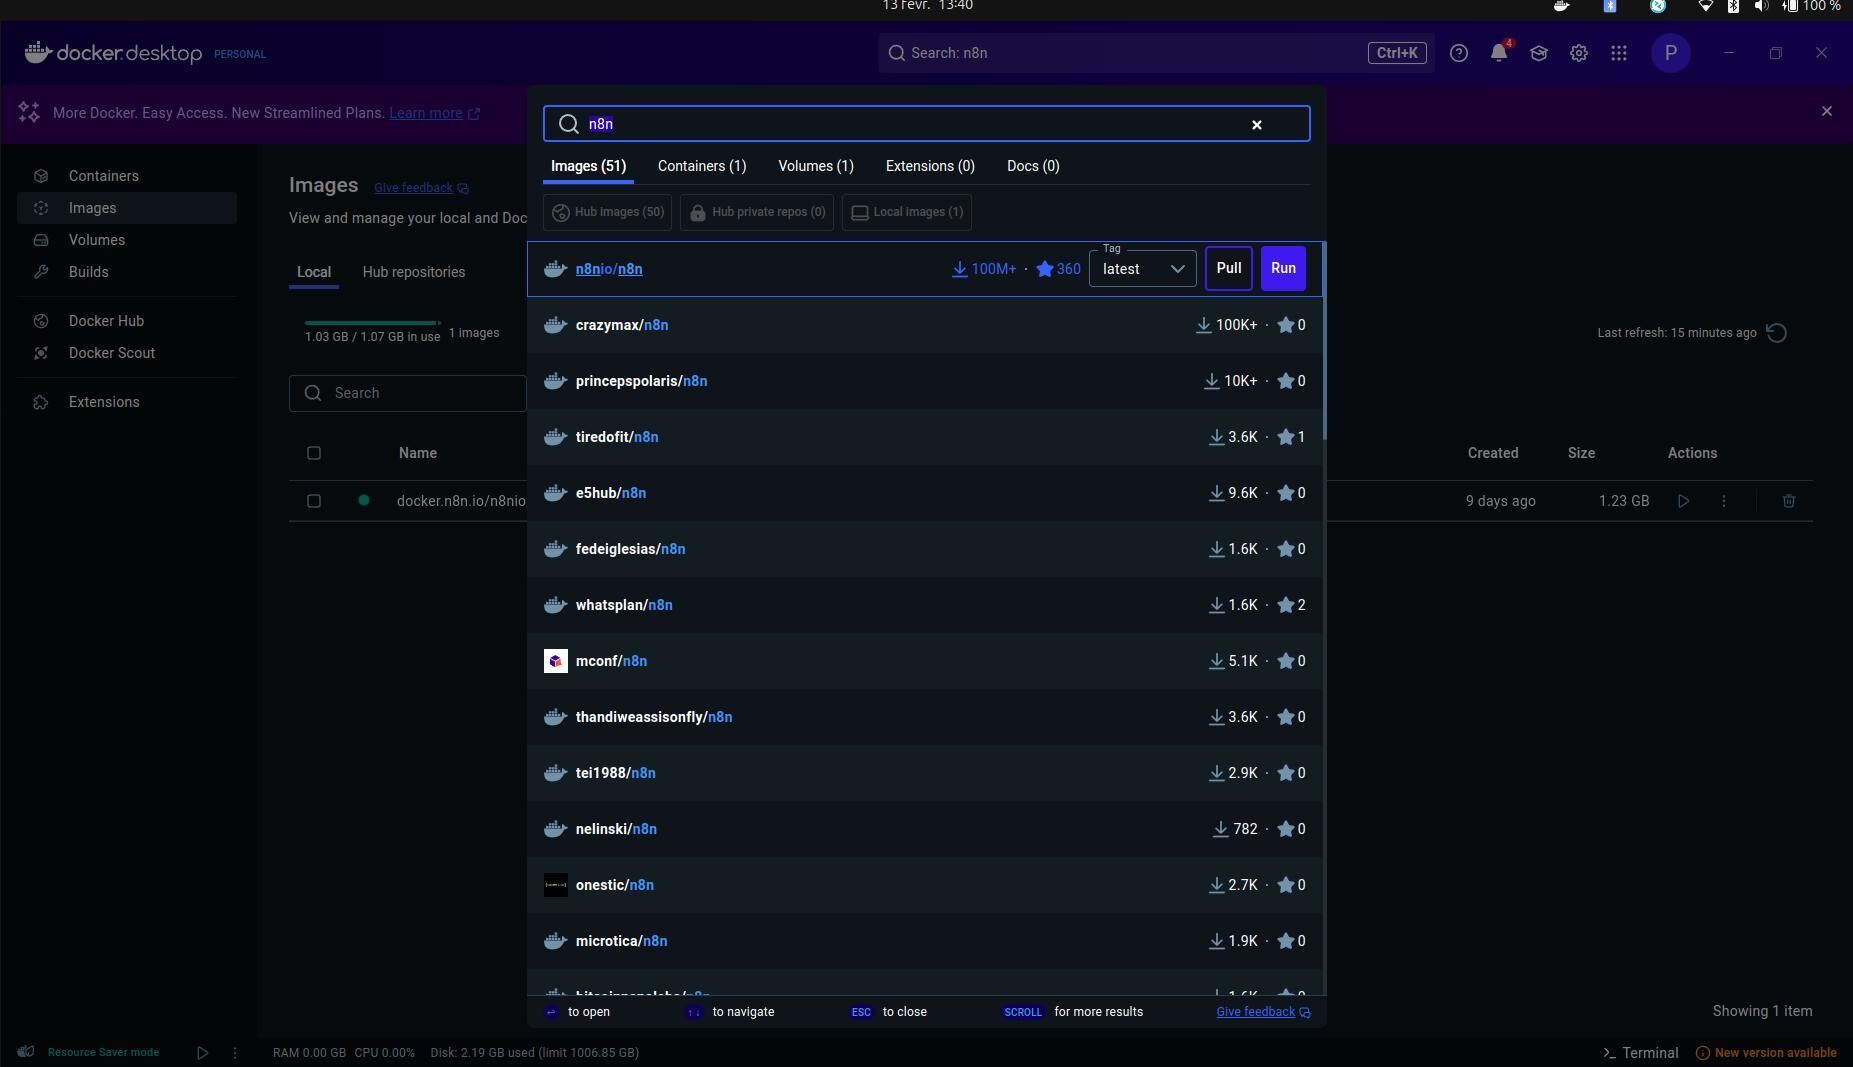Click the whale icon beside n8nio/n8n
1853x1067 pixels.
[x=556, y=269]
